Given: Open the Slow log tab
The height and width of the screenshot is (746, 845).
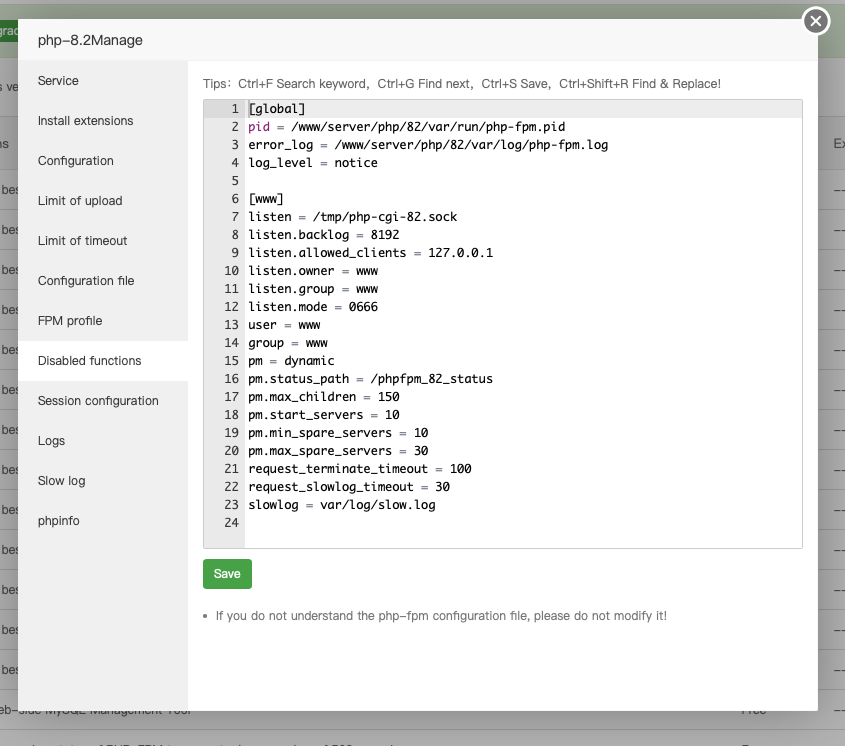Looking at the screenshot, I should (x=62, y=481).
